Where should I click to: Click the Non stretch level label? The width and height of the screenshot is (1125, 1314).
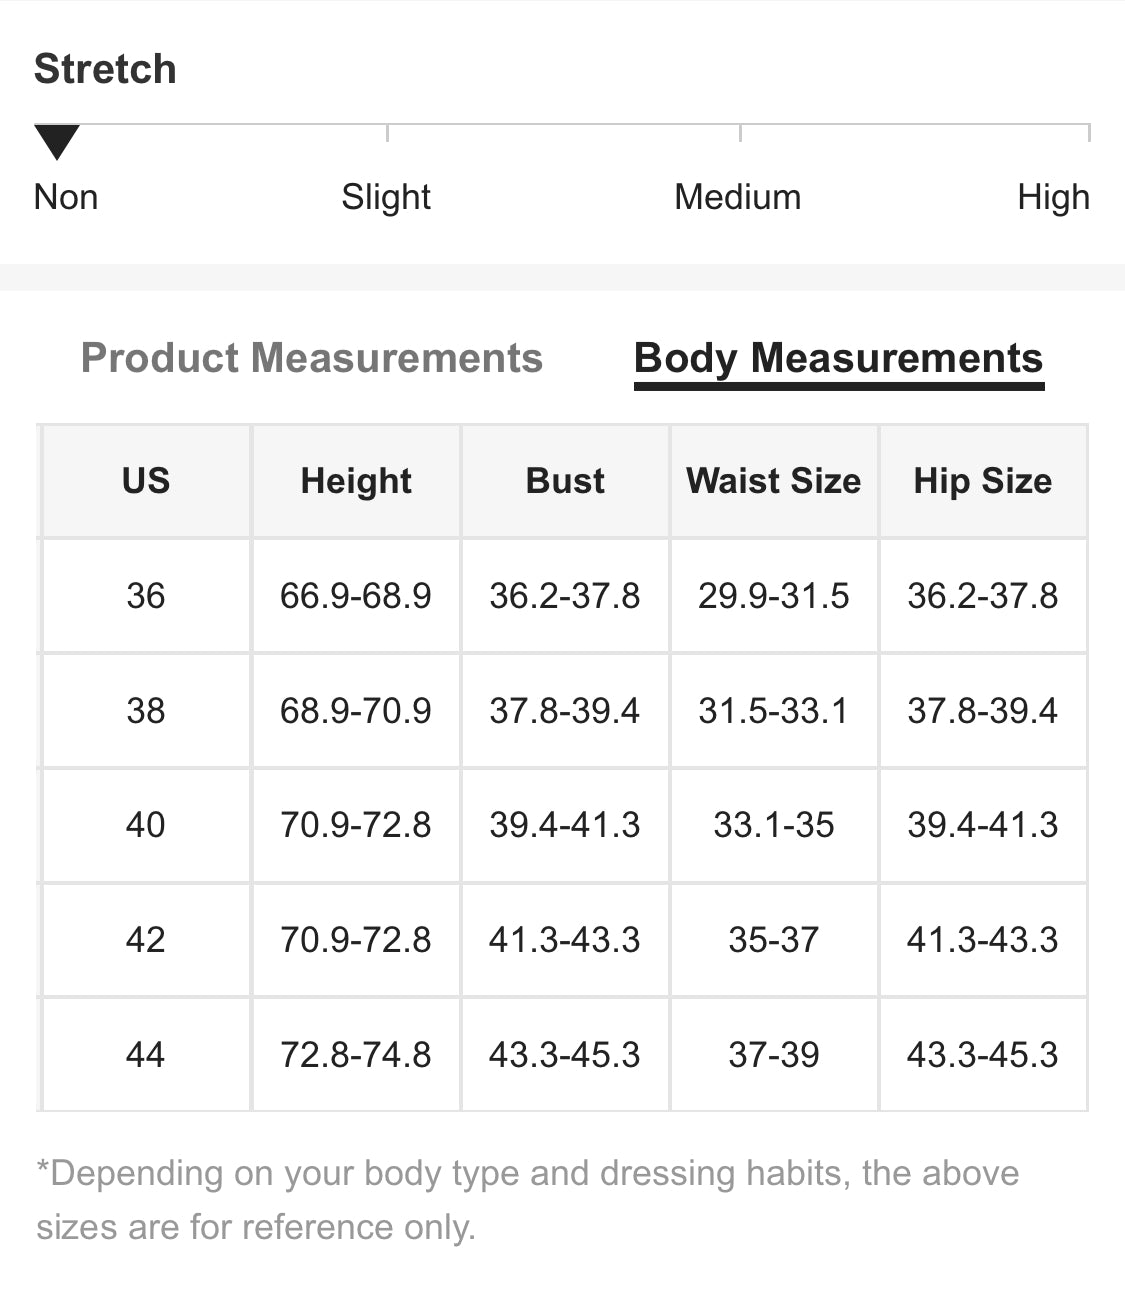tap(66, 197)
